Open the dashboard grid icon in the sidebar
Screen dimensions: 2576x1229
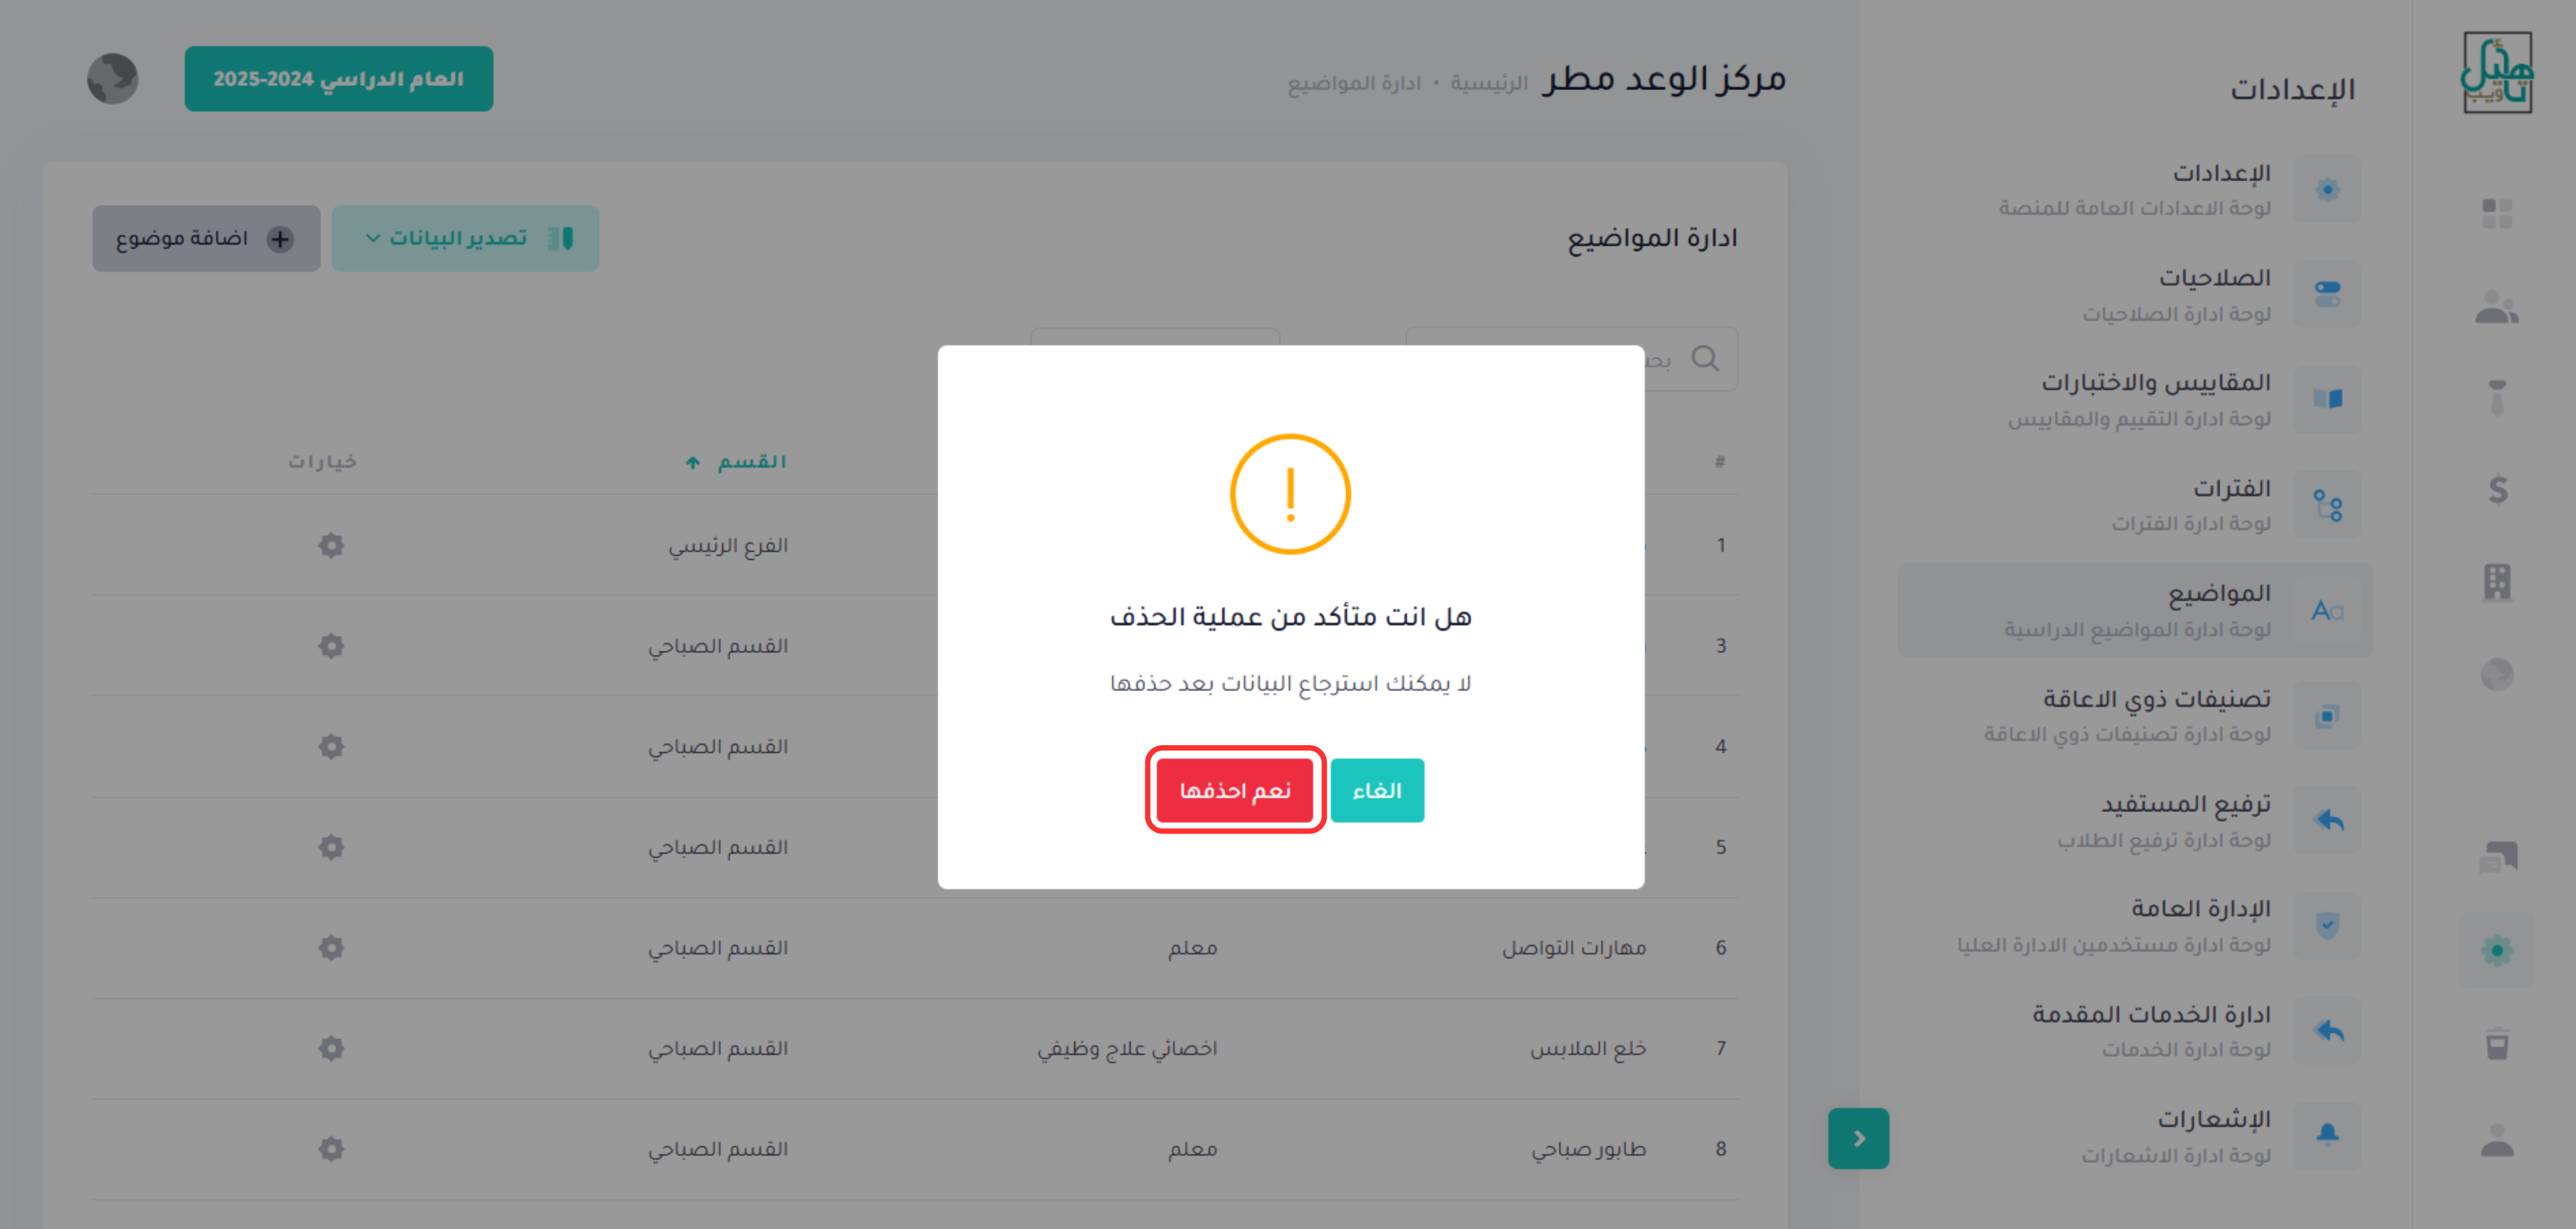2497,213
